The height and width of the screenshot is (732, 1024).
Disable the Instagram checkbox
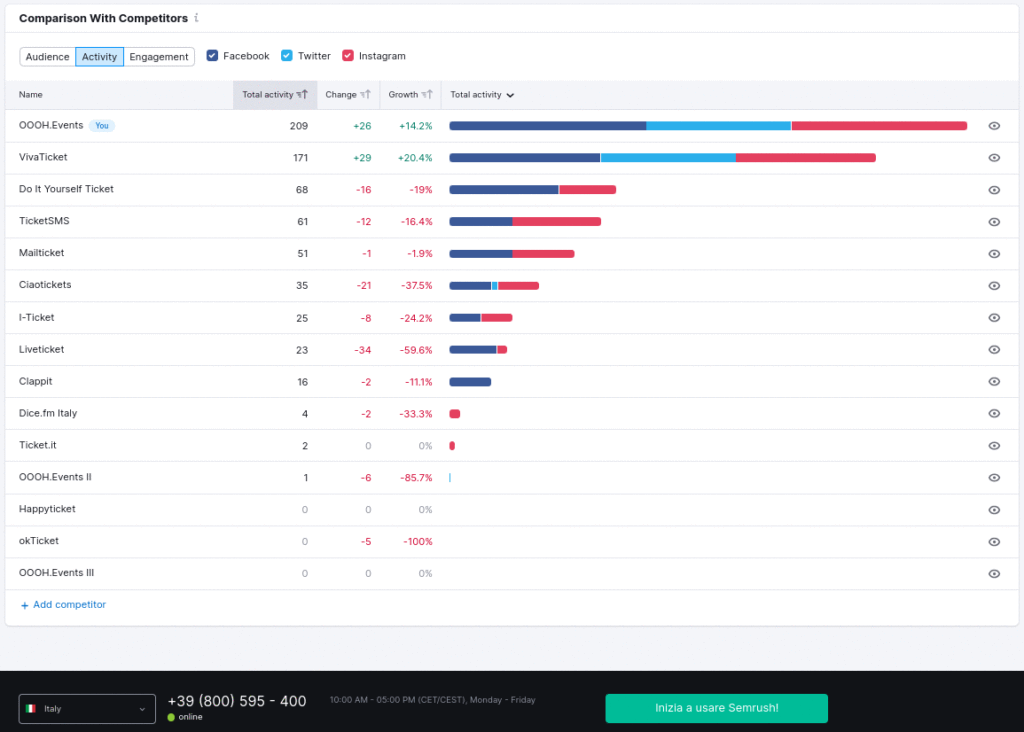pos(348,56)
